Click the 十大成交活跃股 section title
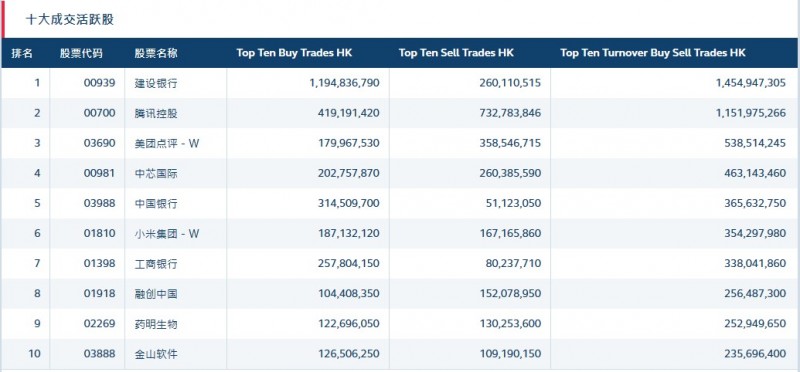Screen dimensions: 800x372 (x=70, y=20)
